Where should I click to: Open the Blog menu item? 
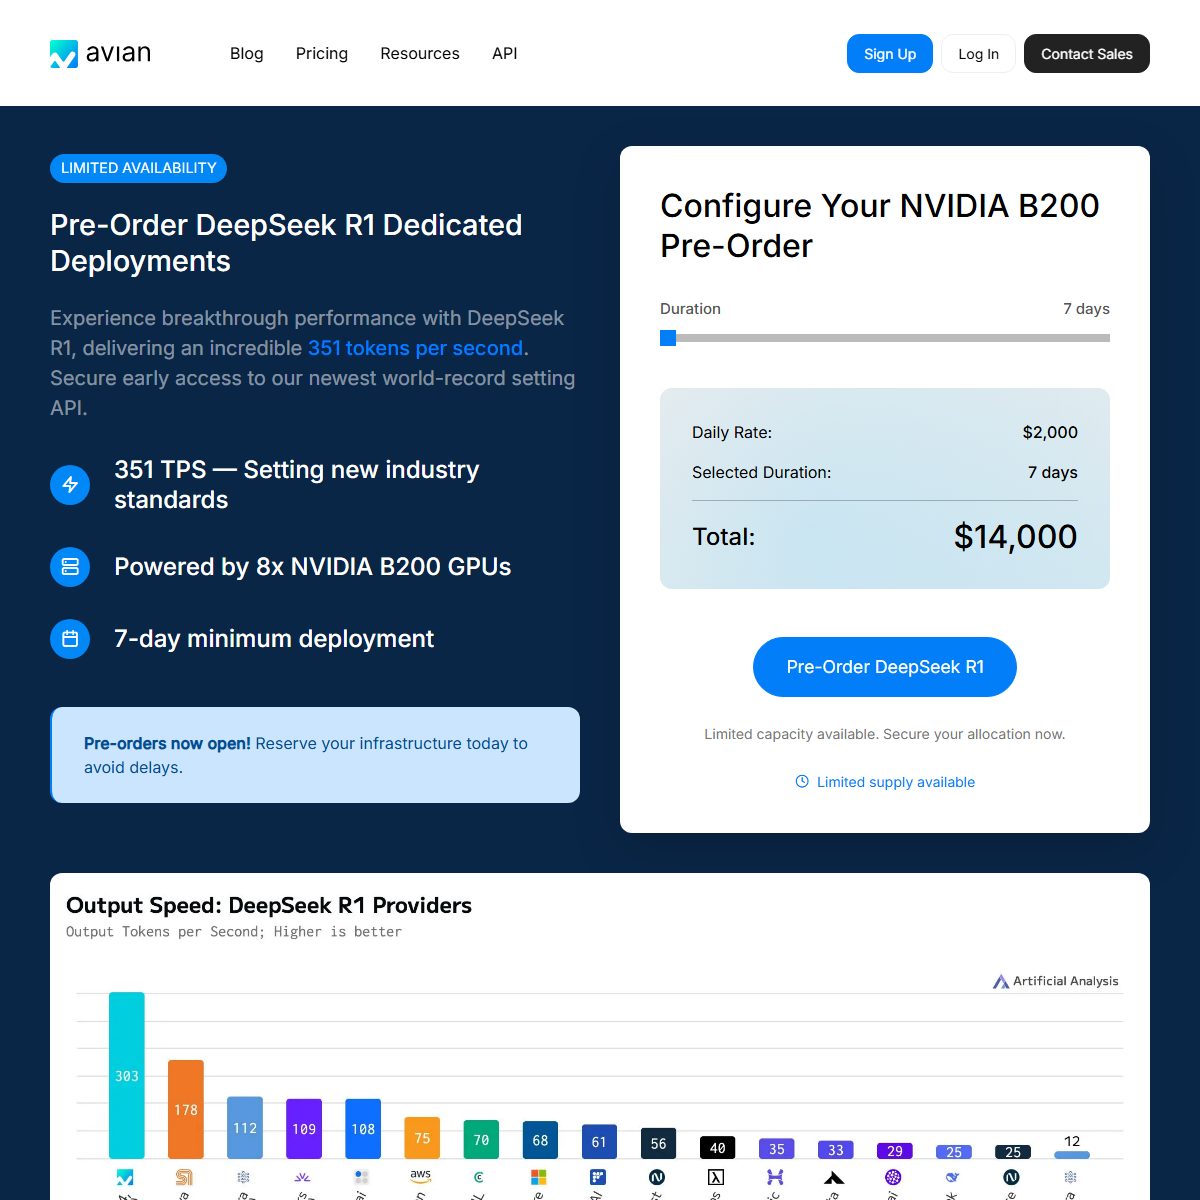click(247, 53)
